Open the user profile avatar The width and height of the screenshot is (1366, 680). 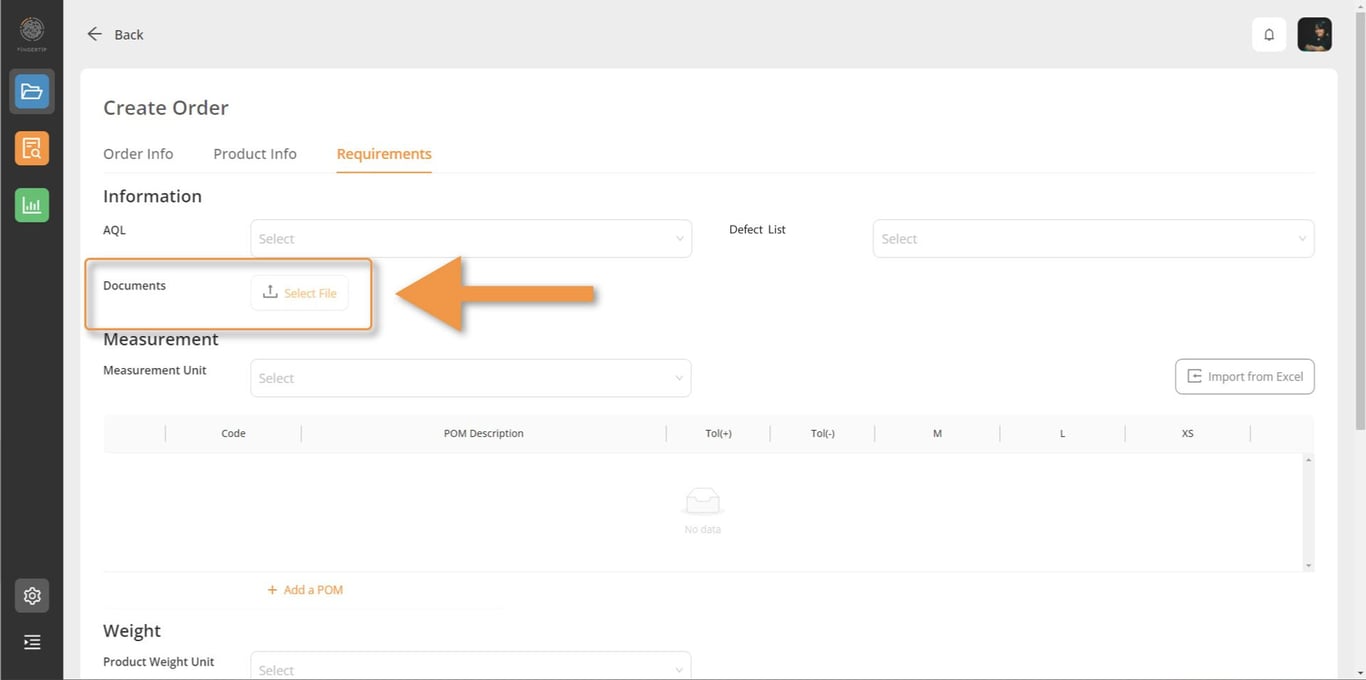pos(1314,34)
